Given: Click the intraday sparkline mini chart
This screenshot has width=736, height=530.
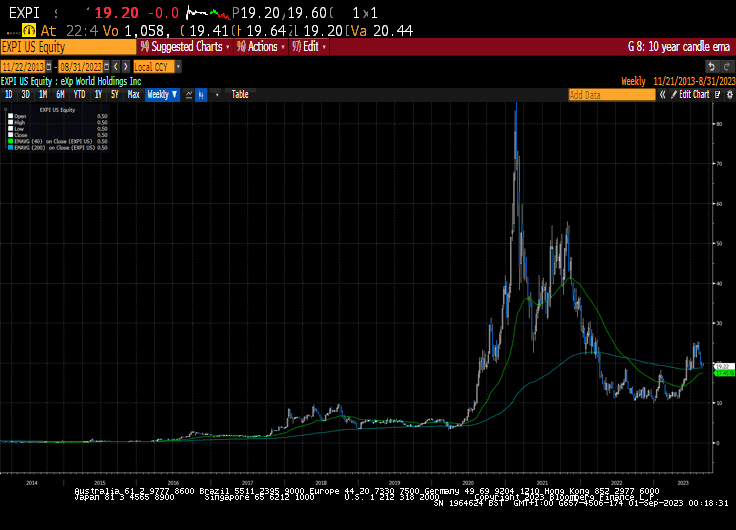Looking at the screenshot, I should click(208, 13).
